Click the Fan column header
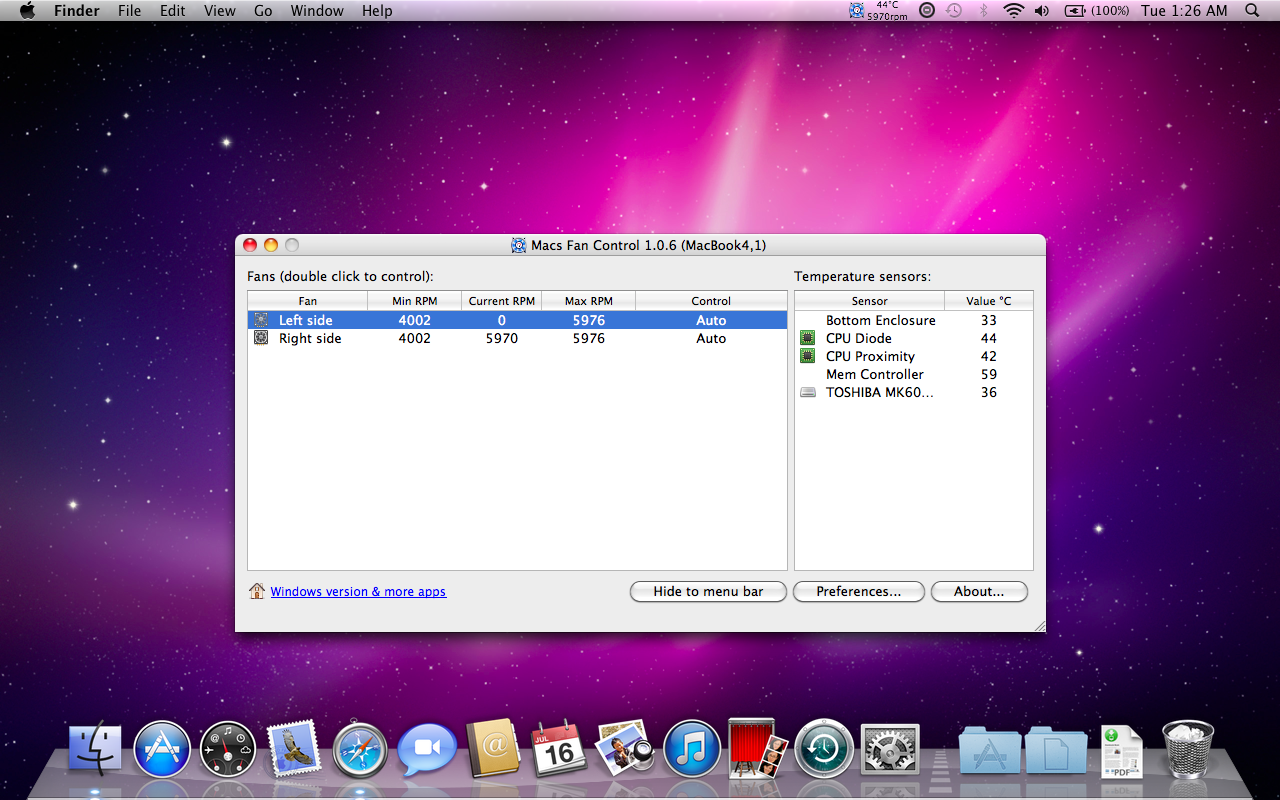This screenshot has height=800, width=1280. (x=308, y=300)
